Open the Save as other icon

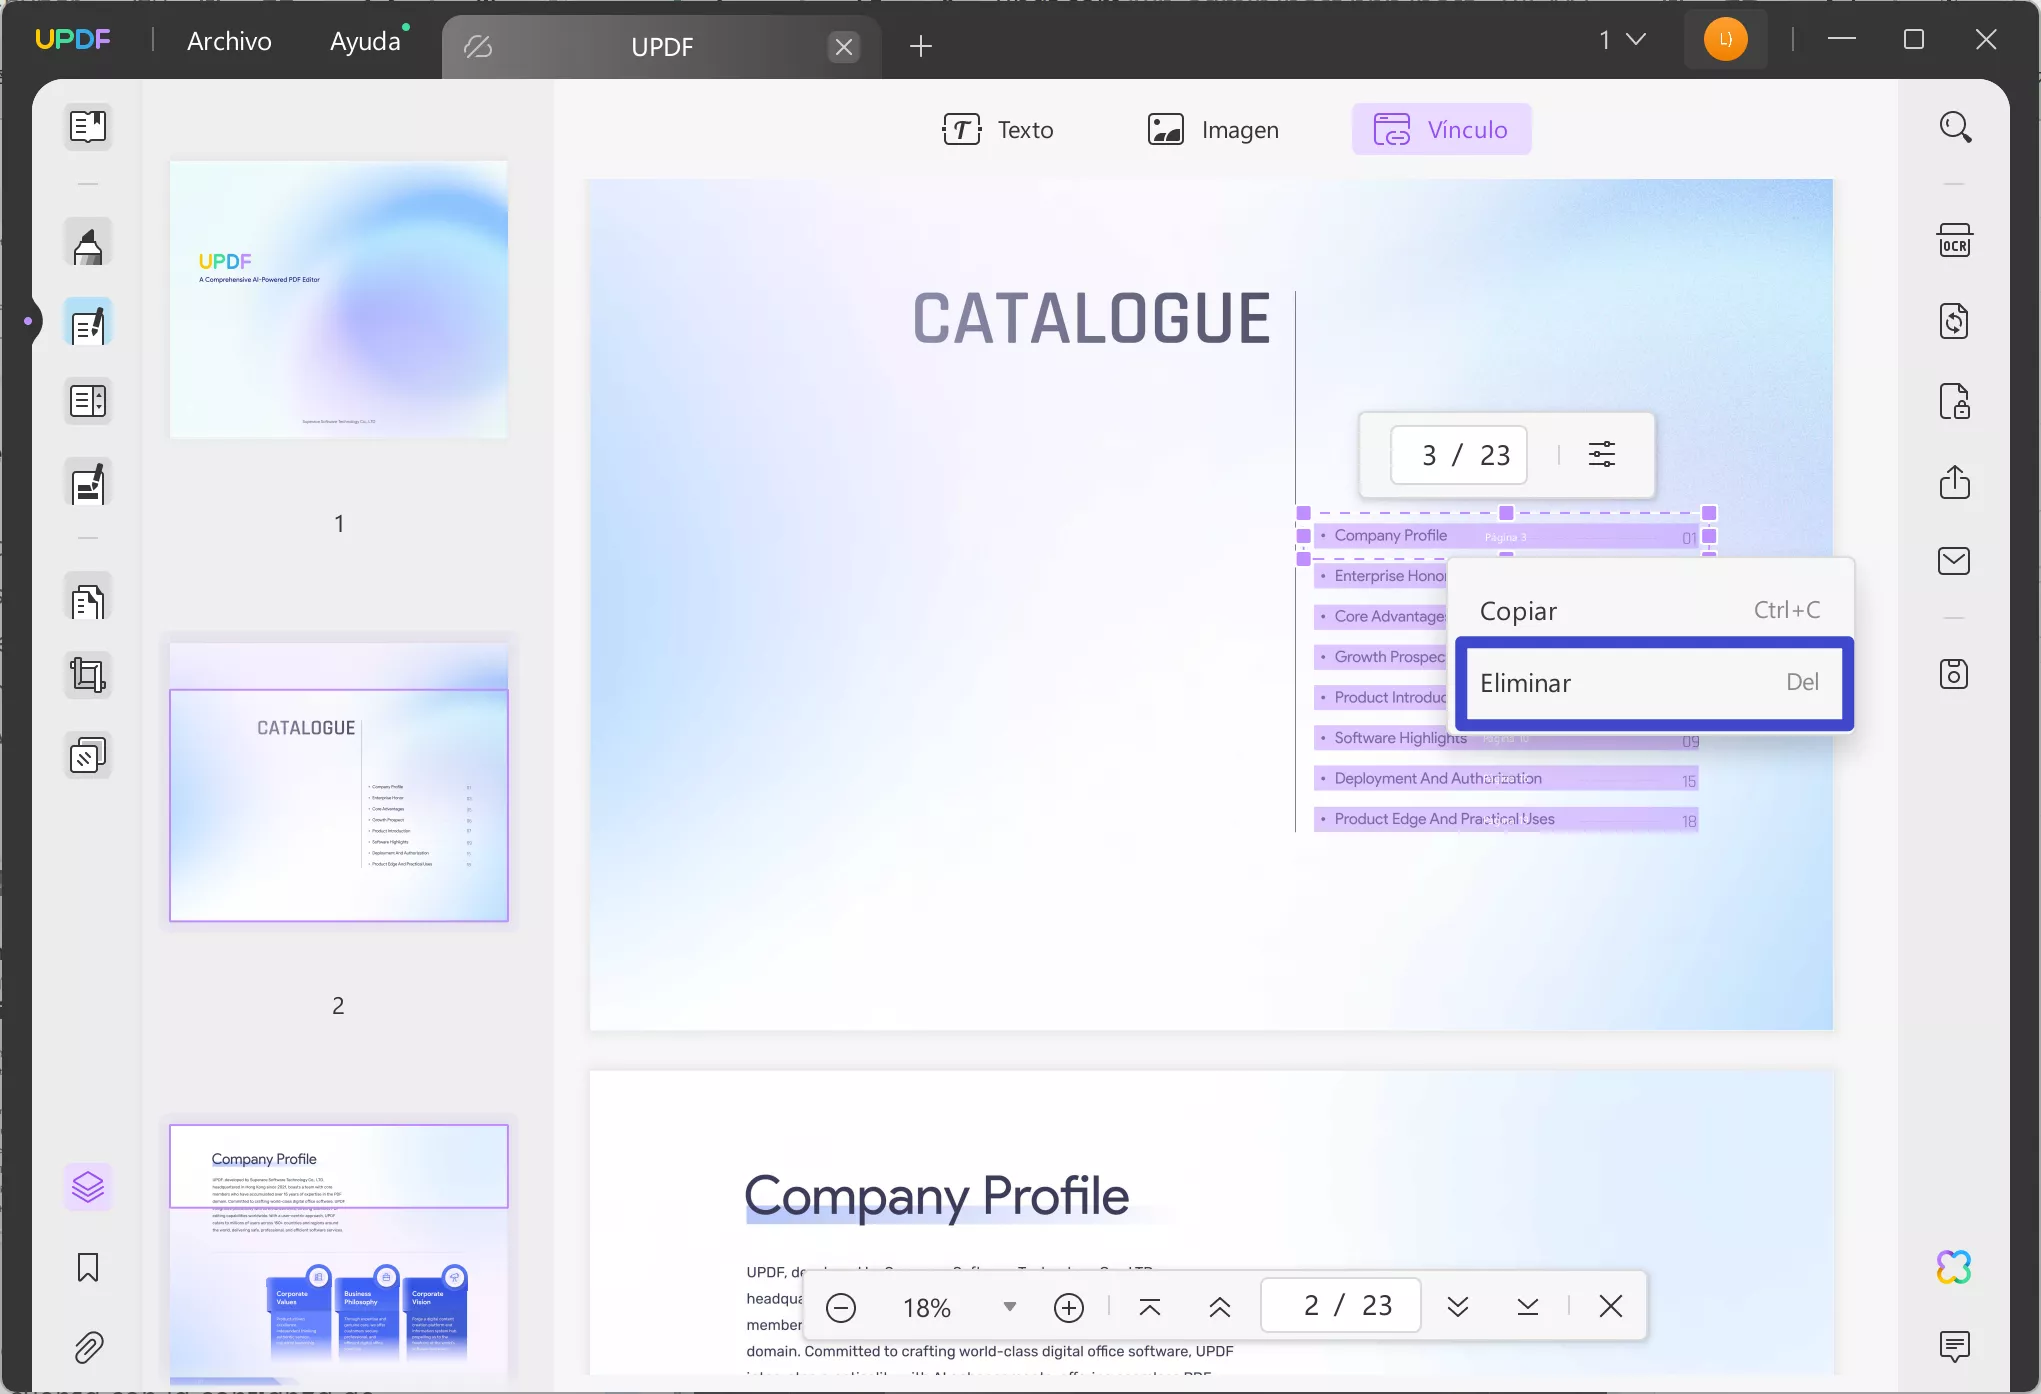(x=1955, y=674)
